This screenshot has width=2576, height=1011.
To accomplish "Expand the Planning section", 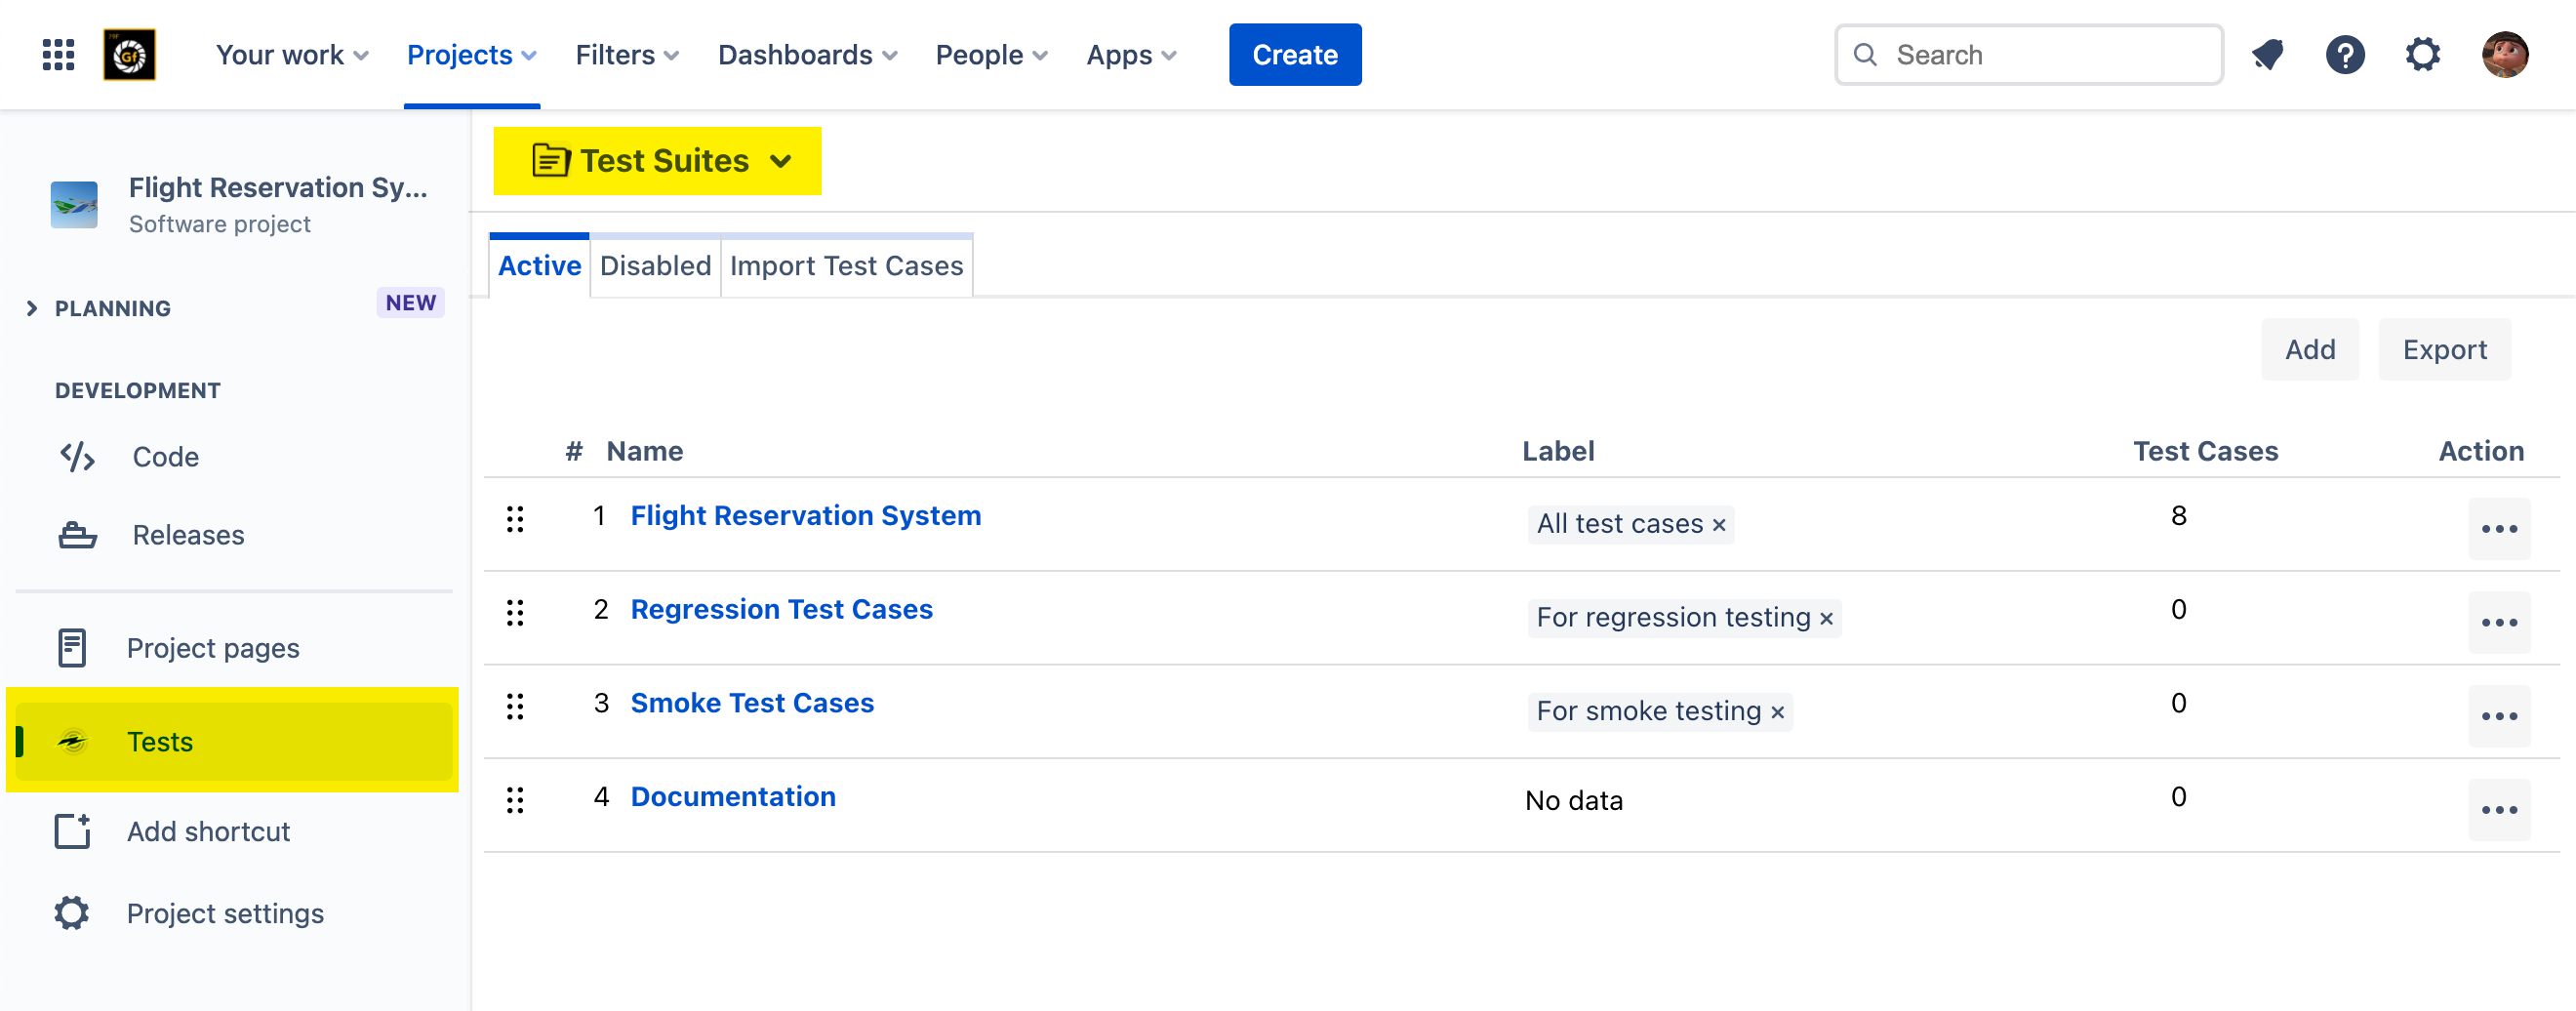I will [32, 308].
